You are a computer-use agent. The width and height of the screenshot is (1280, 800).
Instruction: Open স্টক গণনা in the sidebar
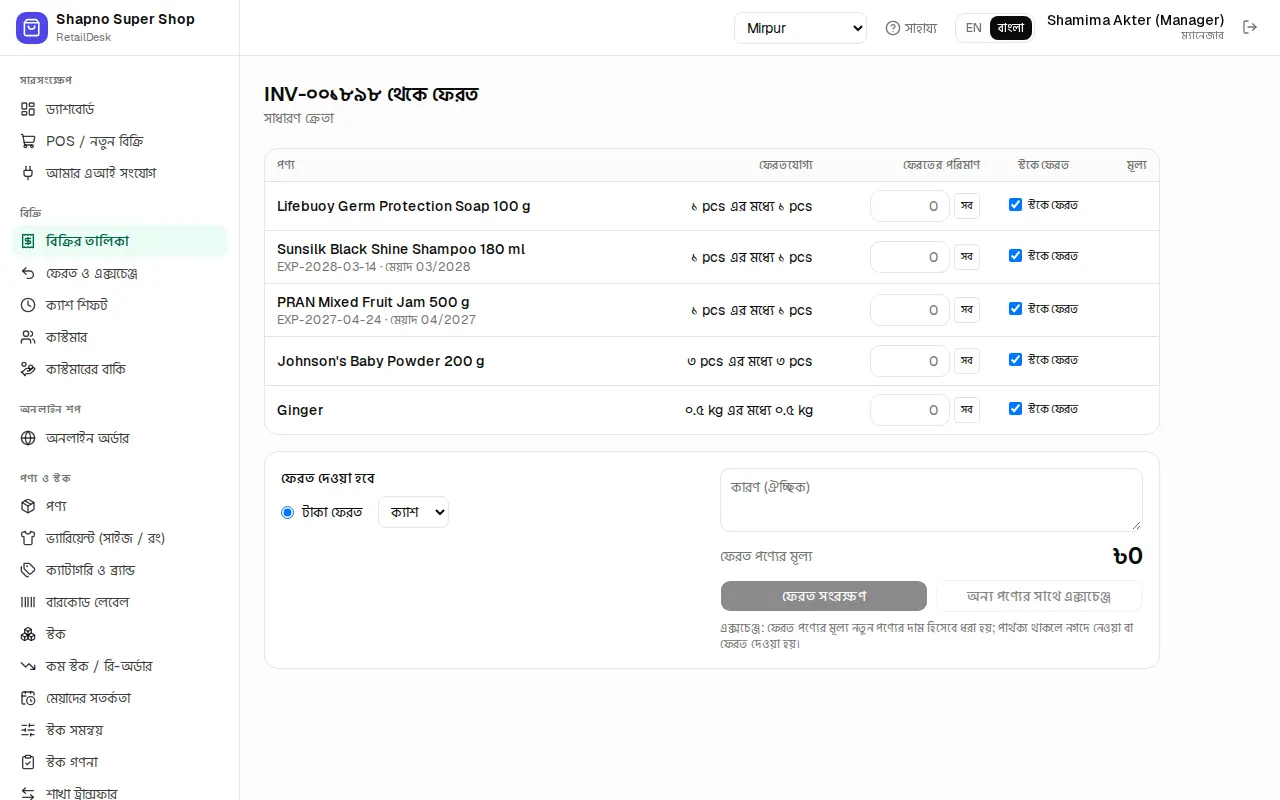[120, 762]
